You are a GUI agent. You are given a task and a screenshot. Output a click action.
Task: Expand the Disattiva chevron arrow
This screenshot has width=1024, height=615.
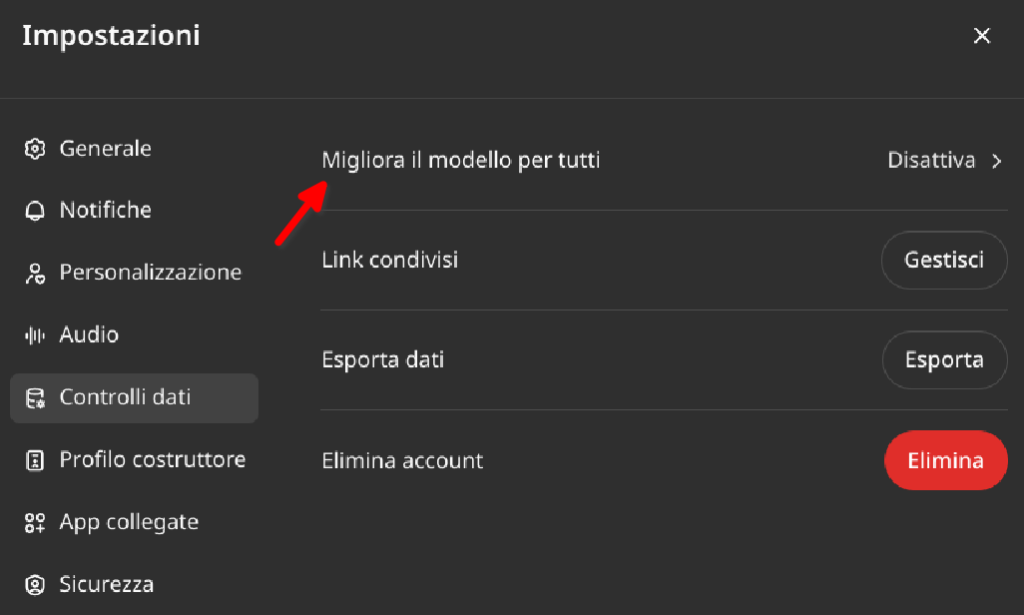click(x=996, y=161)
